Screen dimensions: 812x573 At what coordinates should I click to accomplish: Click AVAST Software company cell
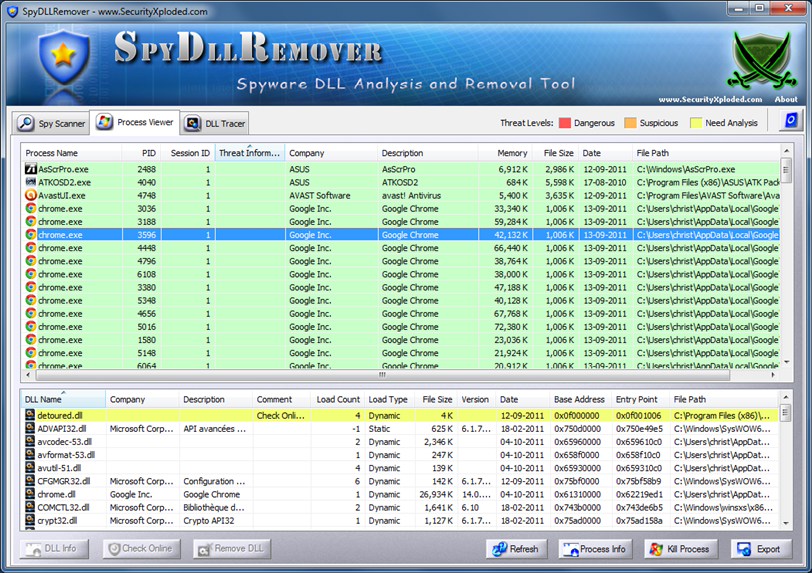click(320, 195)
